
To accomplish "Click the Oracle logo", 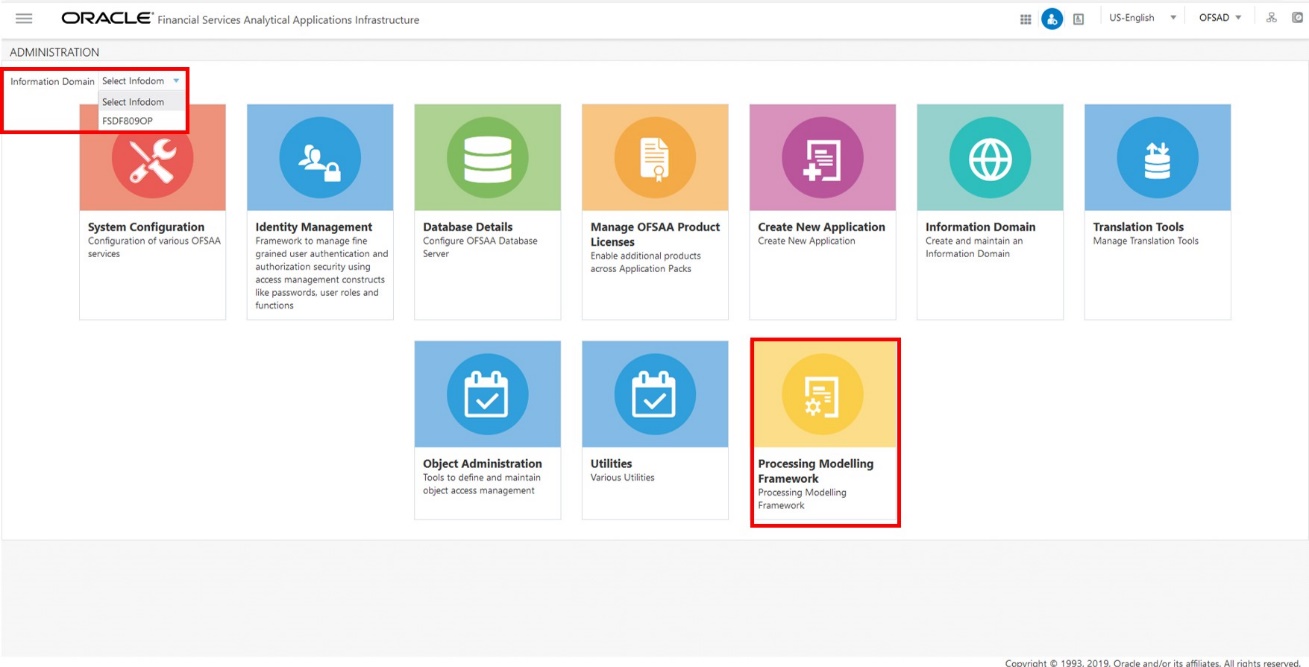I will tap(107, 19).
